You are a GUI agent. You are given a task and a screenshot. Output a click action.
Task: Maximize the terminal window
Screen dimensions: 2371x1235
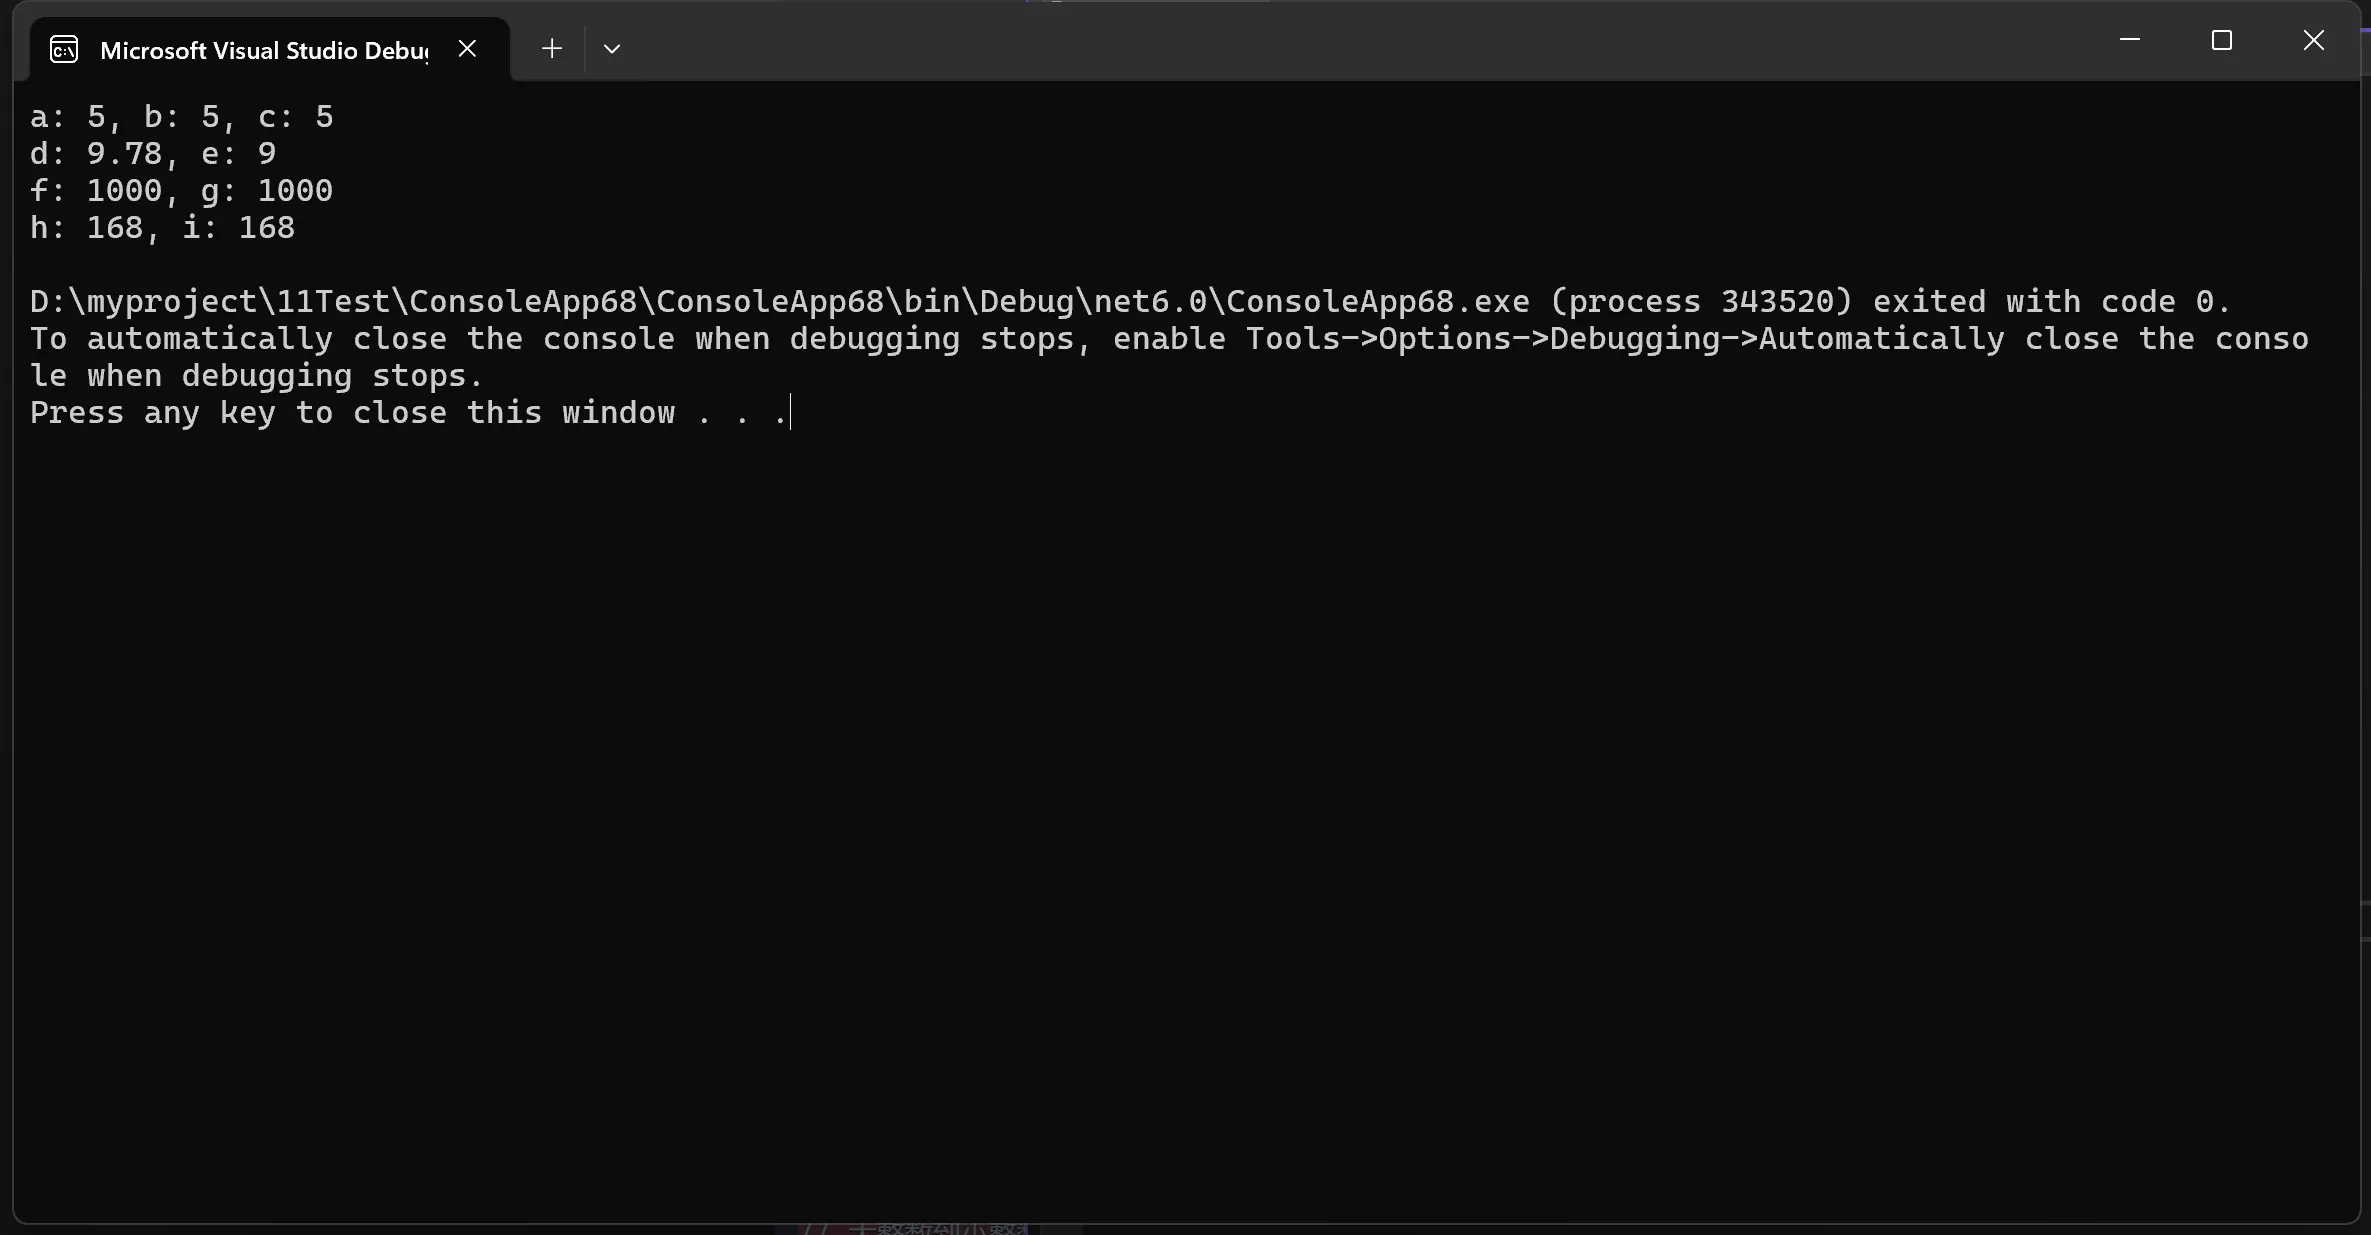coord(2222,41)
